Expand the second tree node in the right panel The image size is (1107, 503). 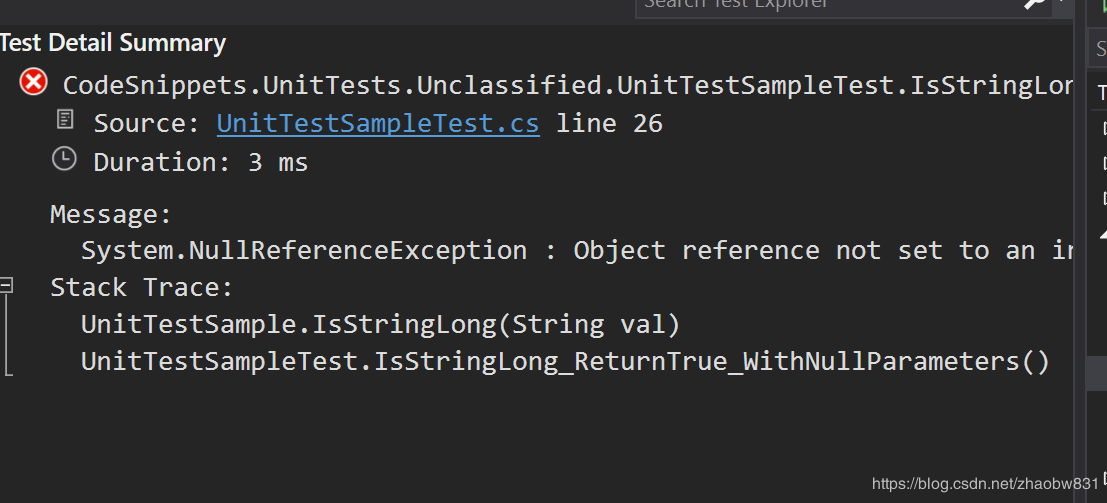coord(1104,162)
